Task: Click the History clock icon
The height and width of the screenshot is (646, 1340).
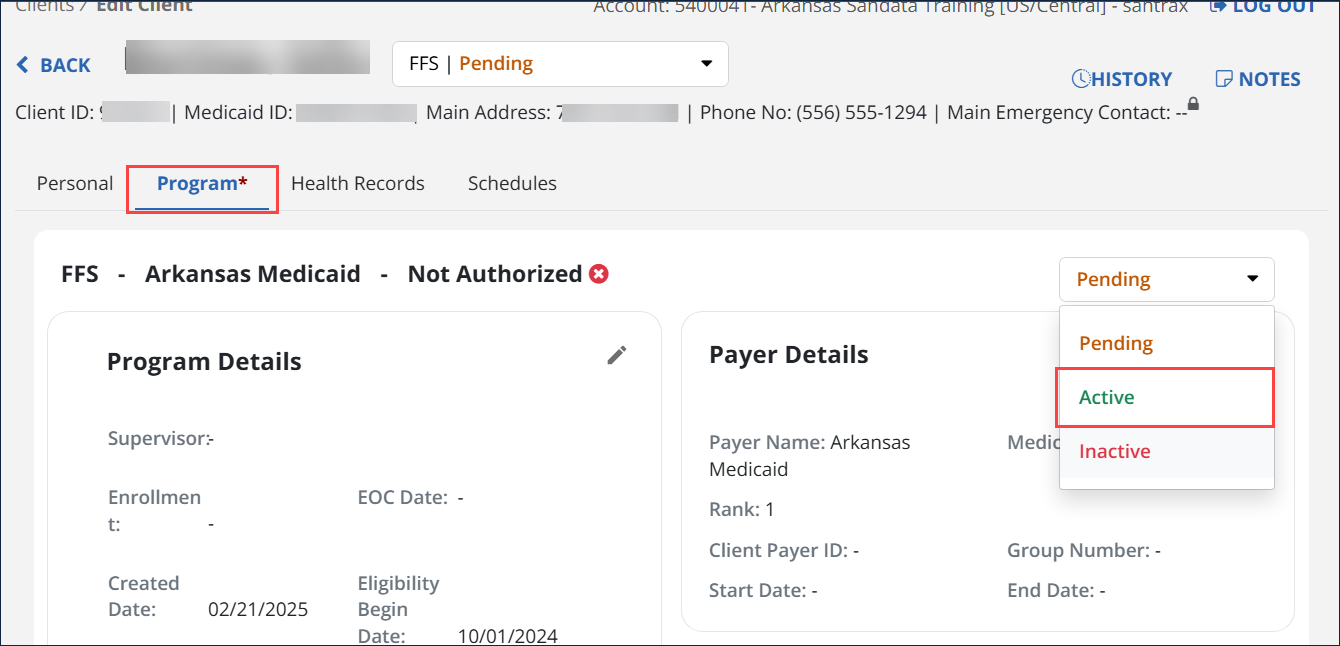Action: coord(1081,79)
